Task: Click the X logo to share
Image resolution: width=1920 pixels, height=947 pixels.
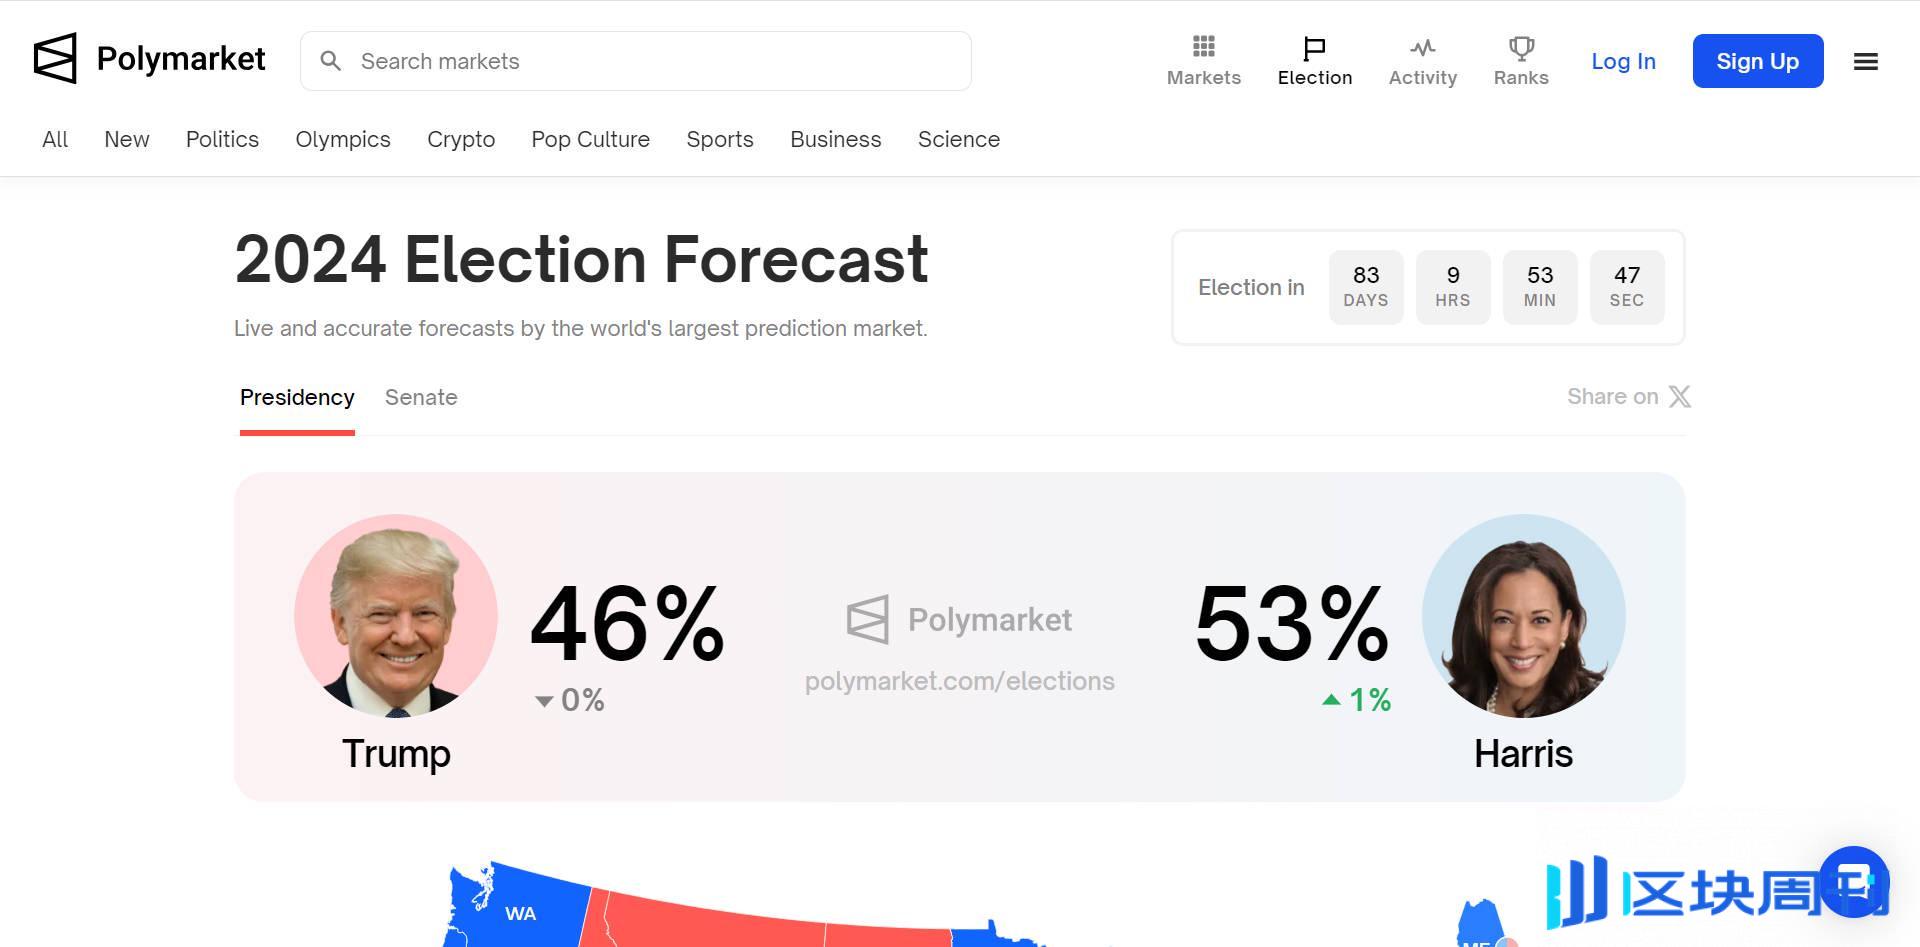Action: click(x=1680, y=397)
